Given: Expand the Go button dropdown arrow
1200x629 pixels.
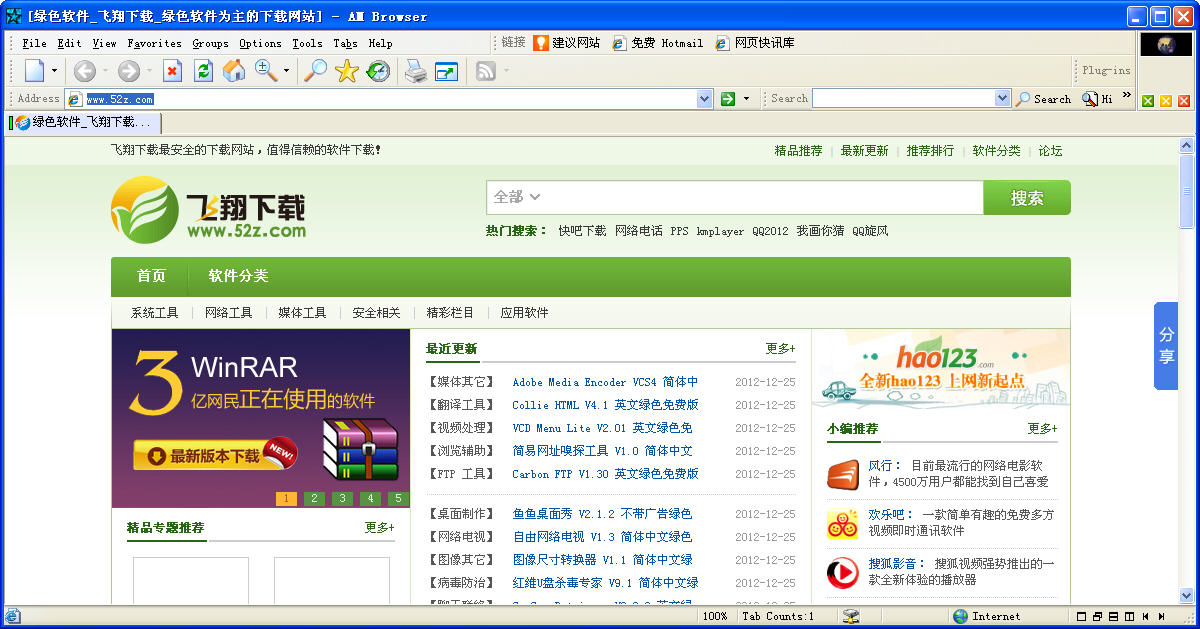Looking at the screenshot, I should point(745,99).
